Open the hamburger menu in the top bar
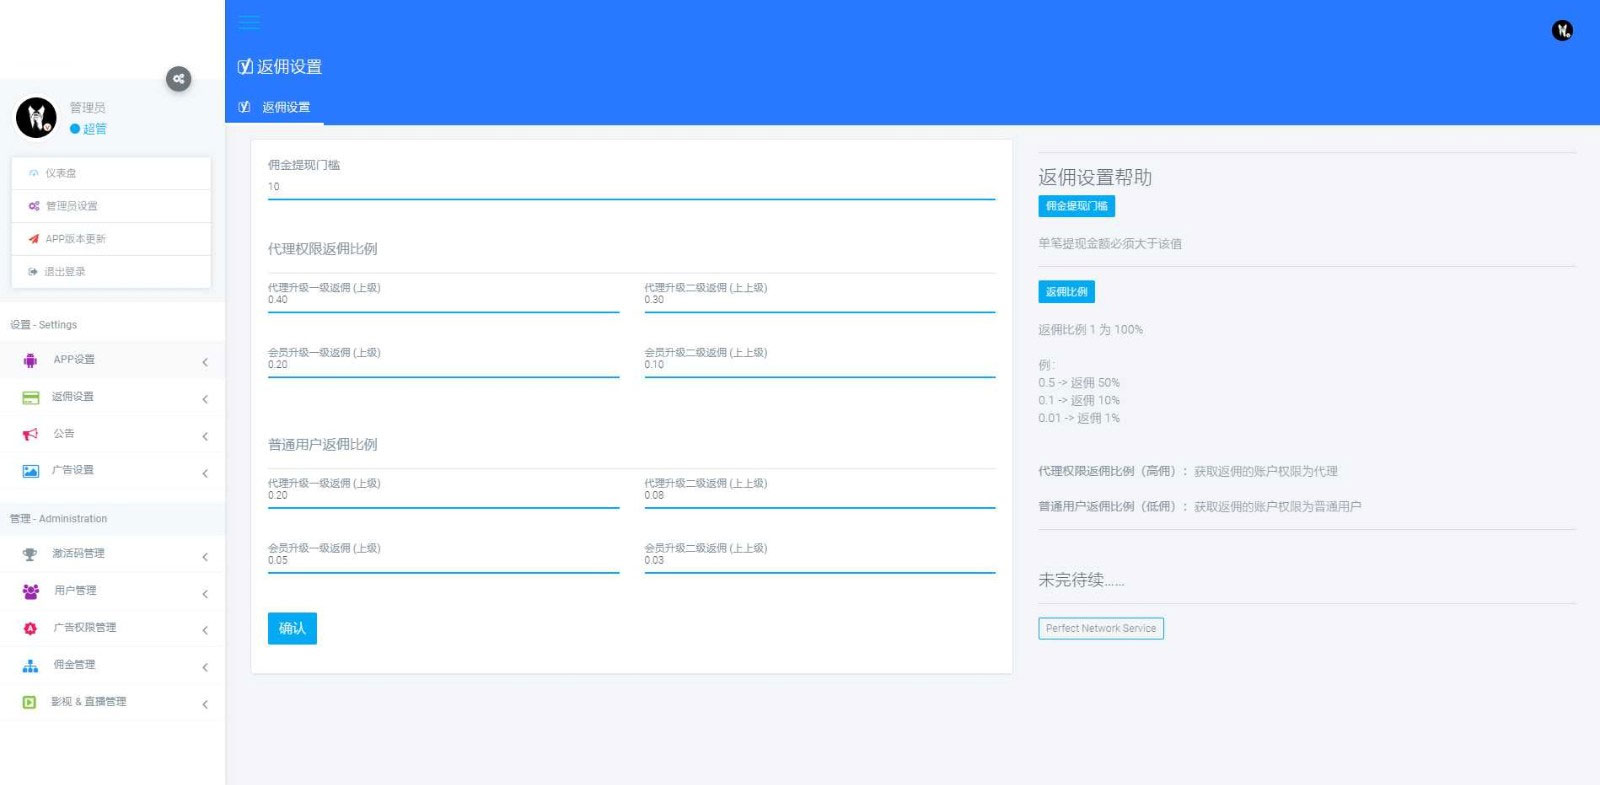 coord(249,22)
